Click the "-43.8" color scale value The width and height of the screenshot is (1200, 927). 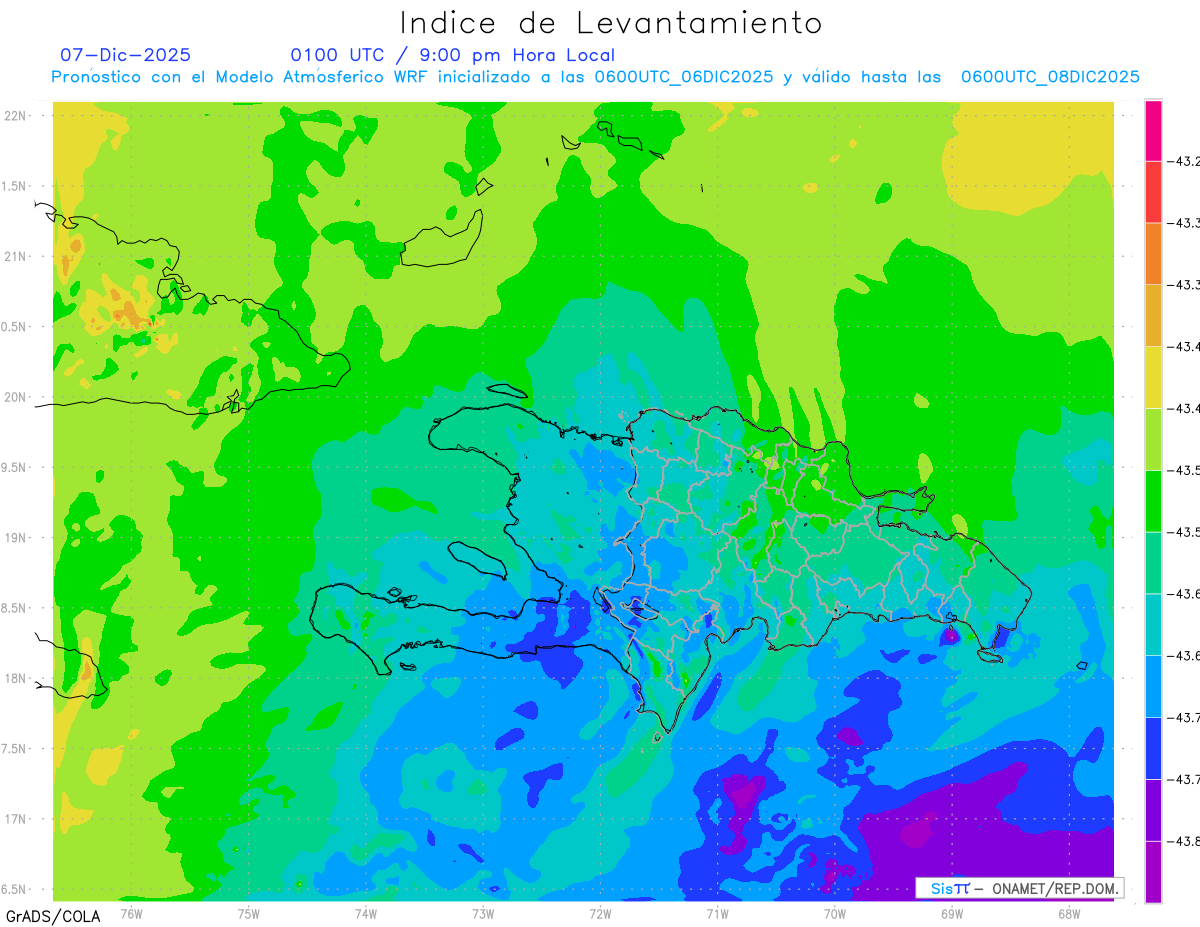point(1184,841)
